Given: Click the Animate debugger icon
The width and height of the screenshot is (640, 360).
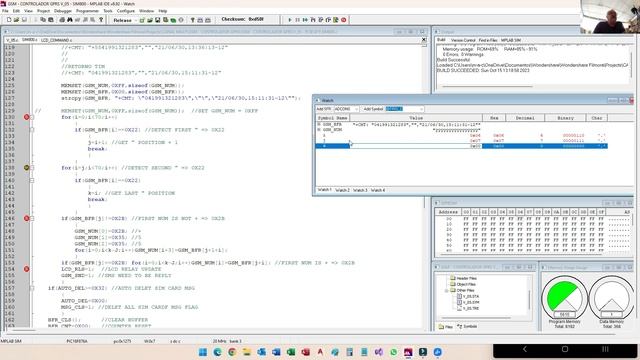Looking at the screenshot, I should 305,20.
